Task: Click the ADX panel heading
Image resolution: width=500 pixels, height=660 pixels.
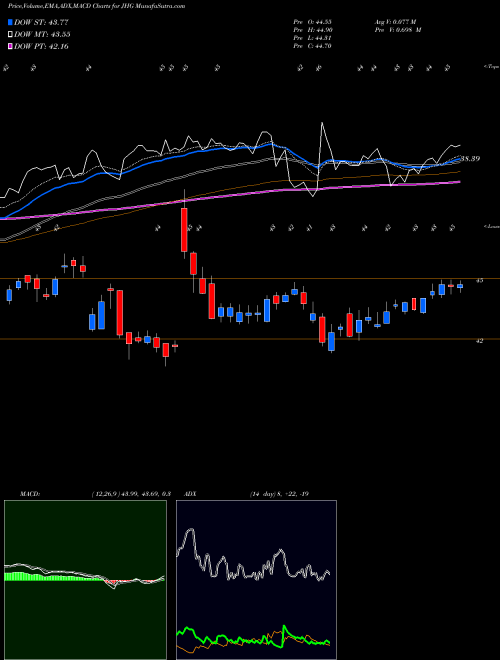Action: (191, 494)
